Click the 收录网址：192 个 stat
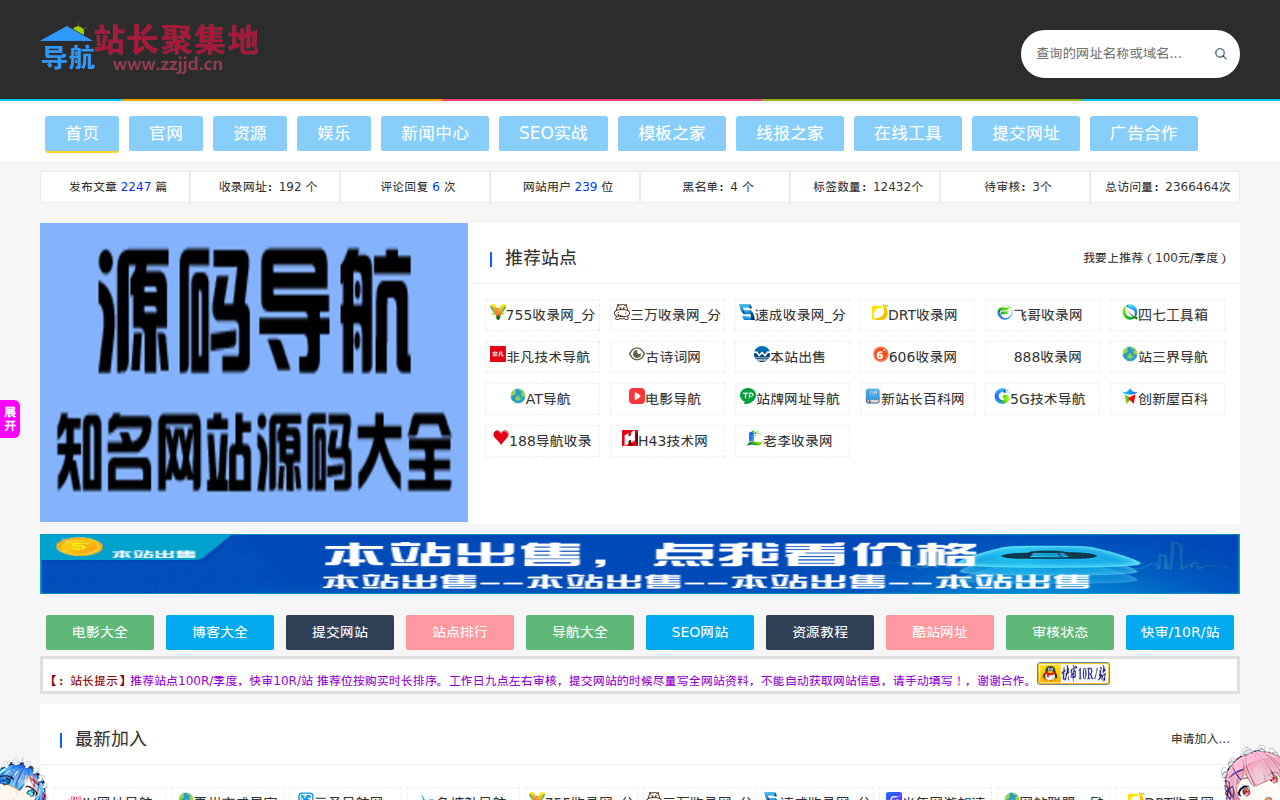The image size is (1280, 800). [265, 187]
